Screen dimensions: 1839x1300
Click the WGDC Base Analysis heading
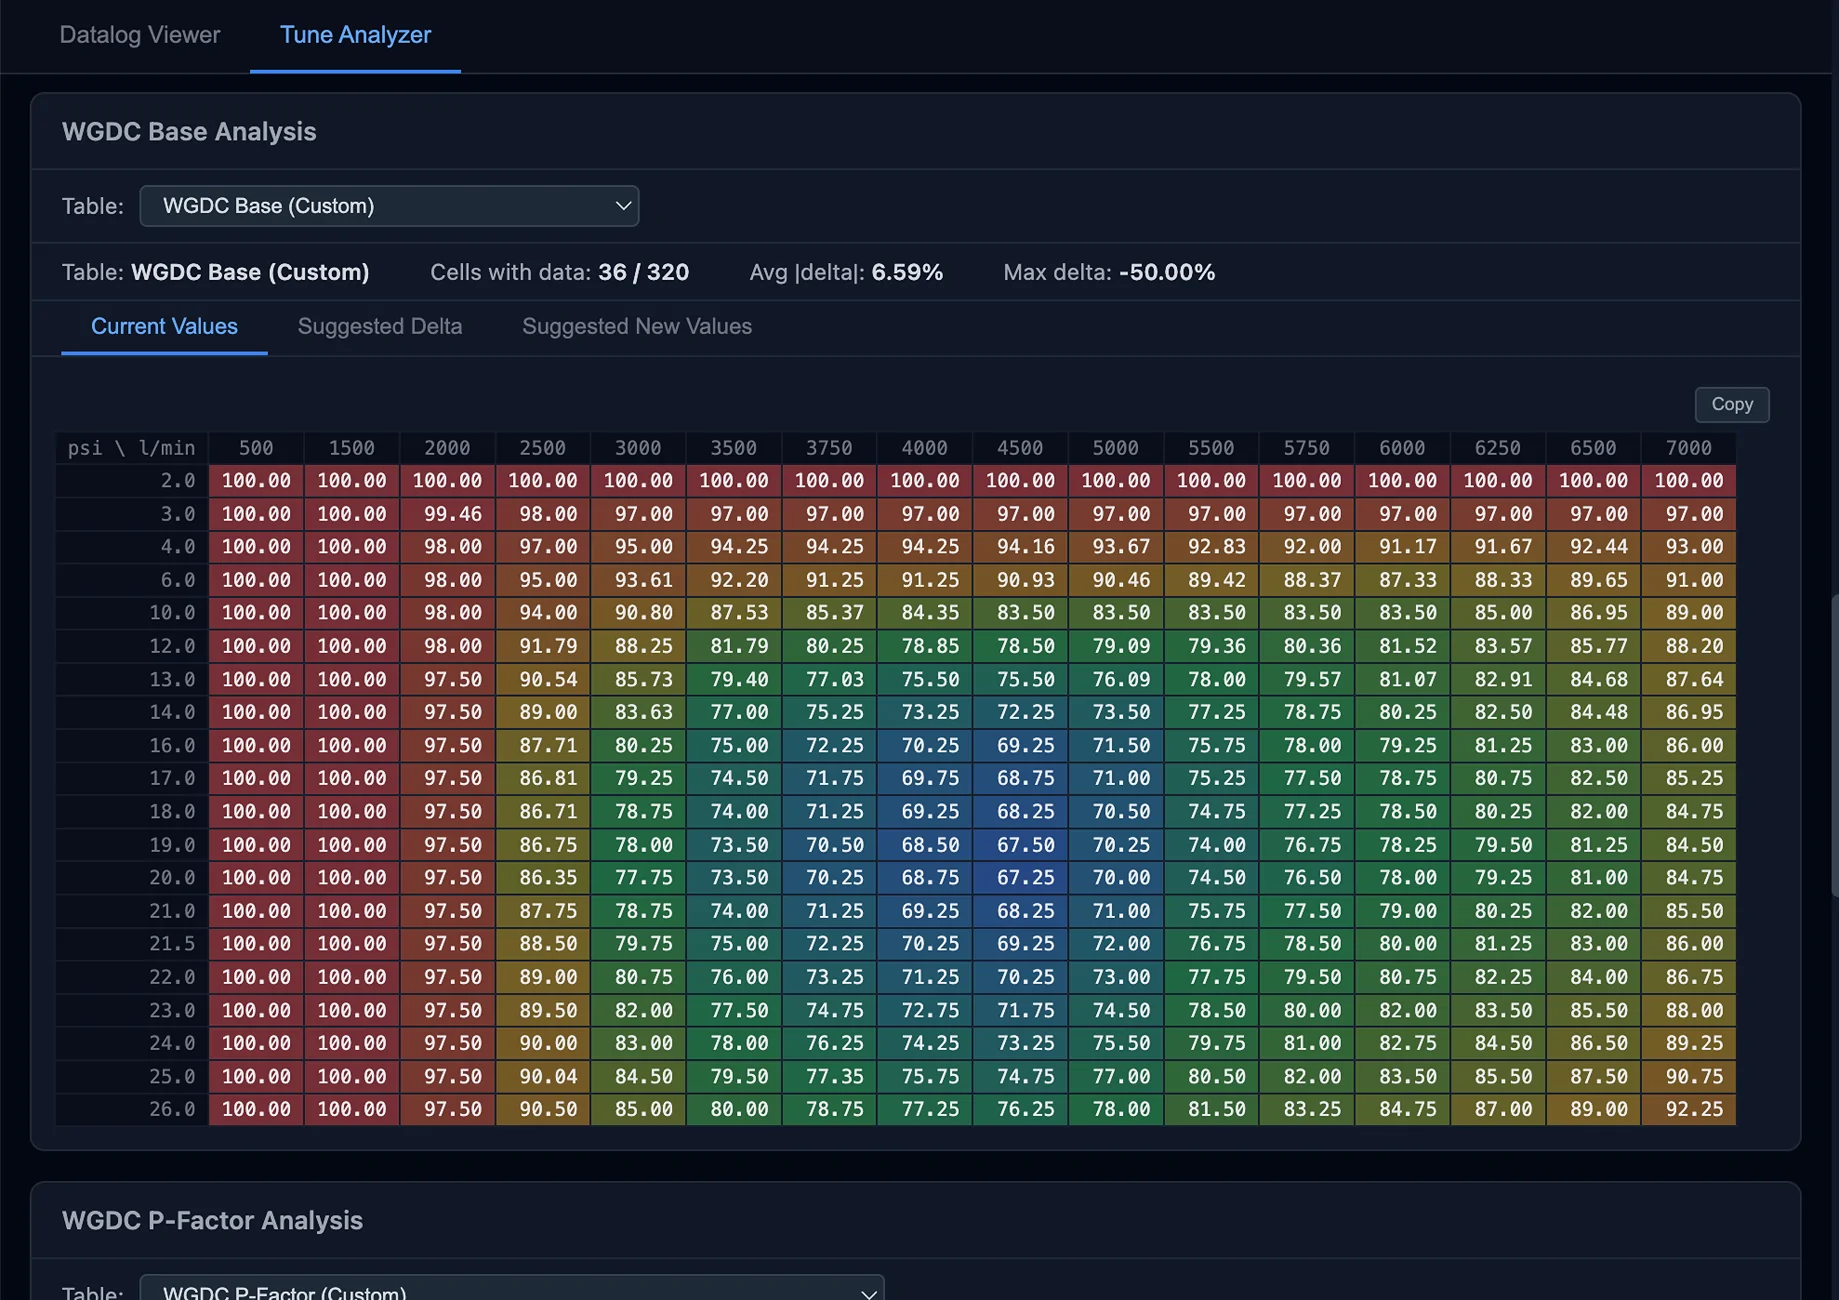pos(189,131)
